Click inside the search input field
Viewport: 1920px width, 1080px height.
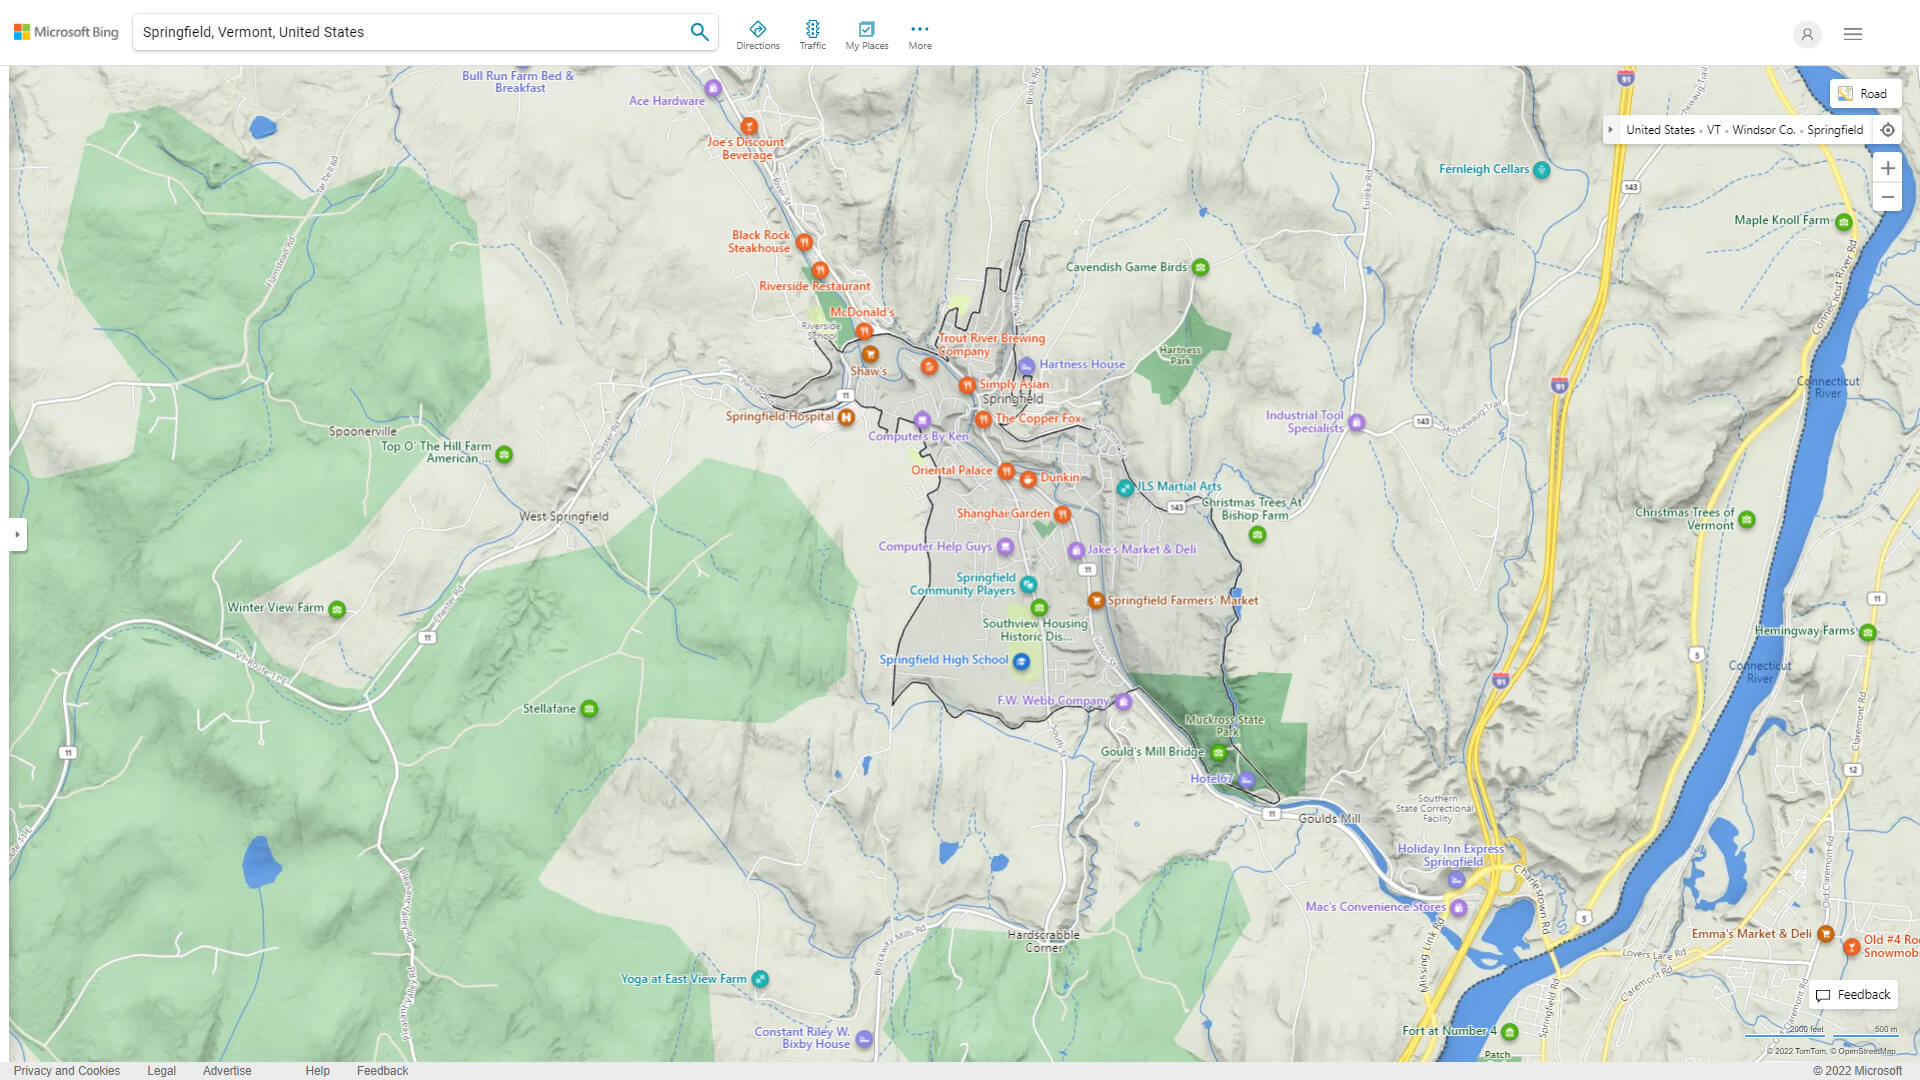click(400, 31)
